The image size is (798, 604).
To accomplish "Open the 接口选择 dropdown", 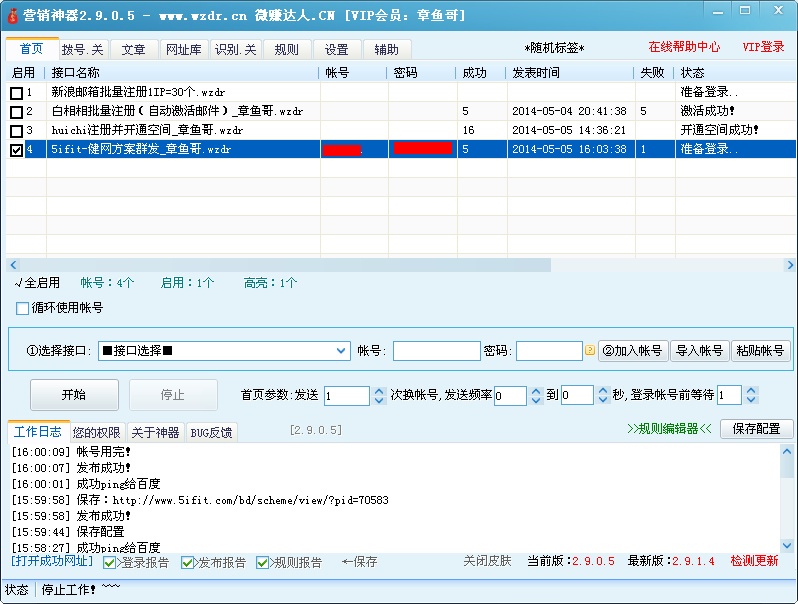I will point(340,351).
